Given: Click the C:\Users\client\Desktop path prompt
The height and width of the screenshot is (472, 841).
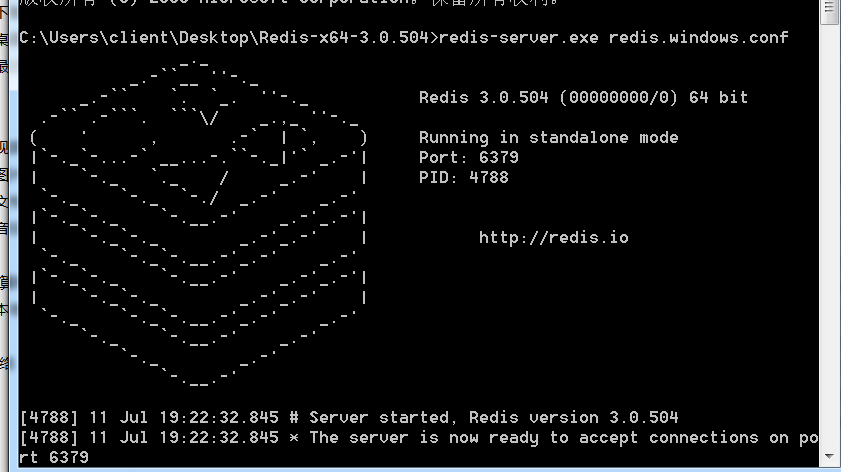Looking at the screenshot, I should coord(228,38).
